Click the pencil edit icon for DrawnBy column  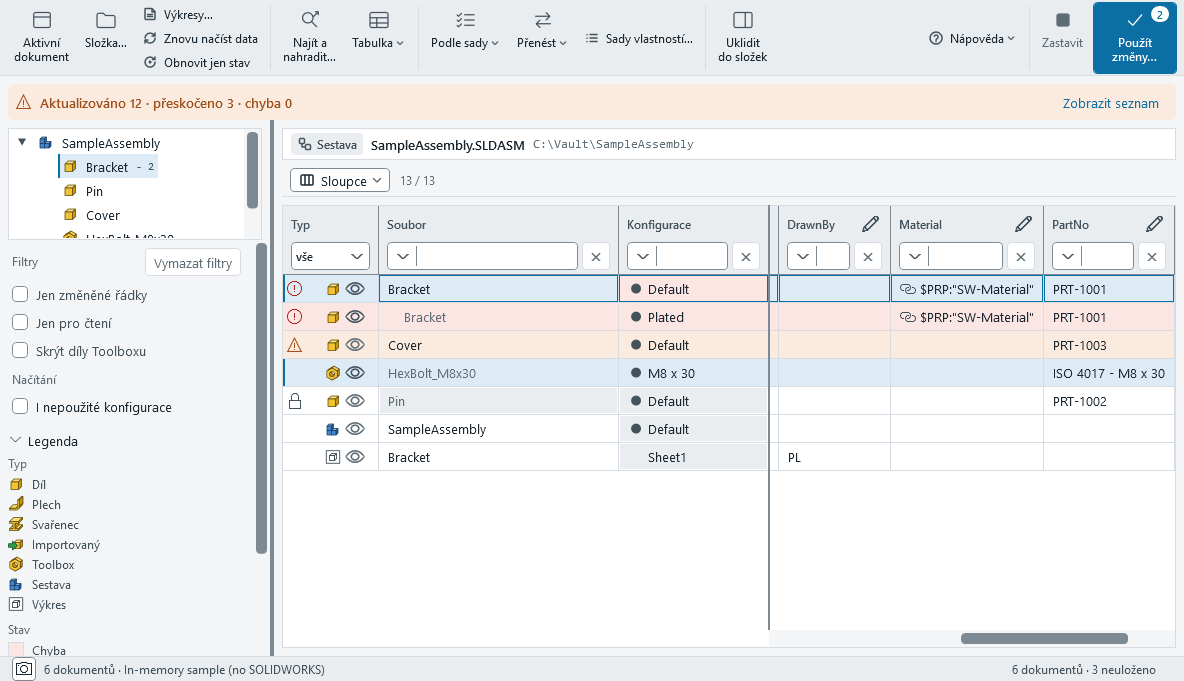click(871, 224)
